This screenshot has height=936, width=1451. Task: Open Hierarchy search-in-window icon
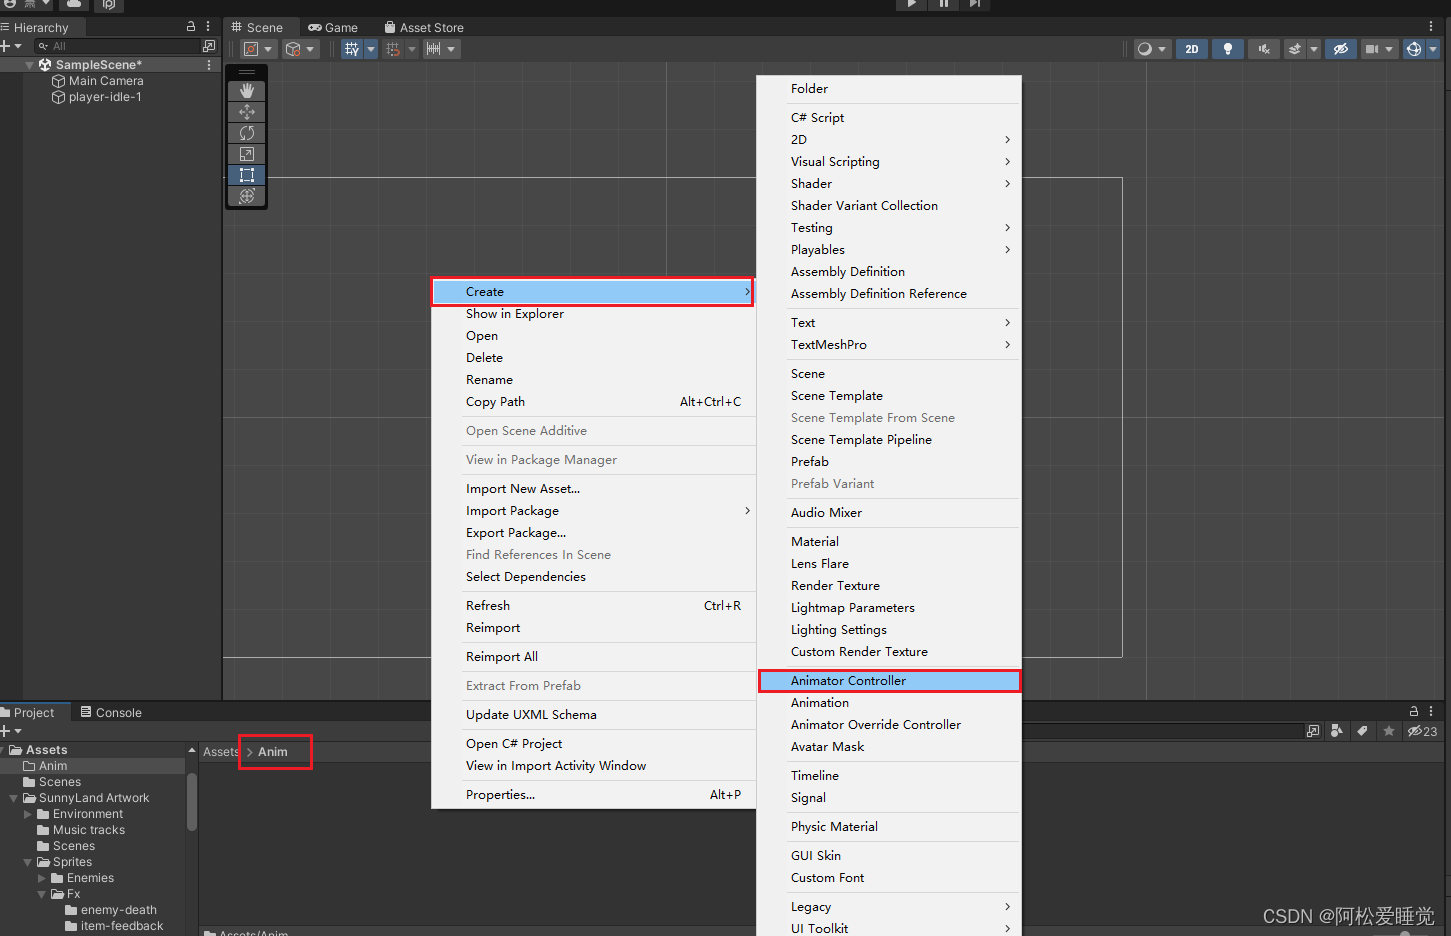click(209, 46)
